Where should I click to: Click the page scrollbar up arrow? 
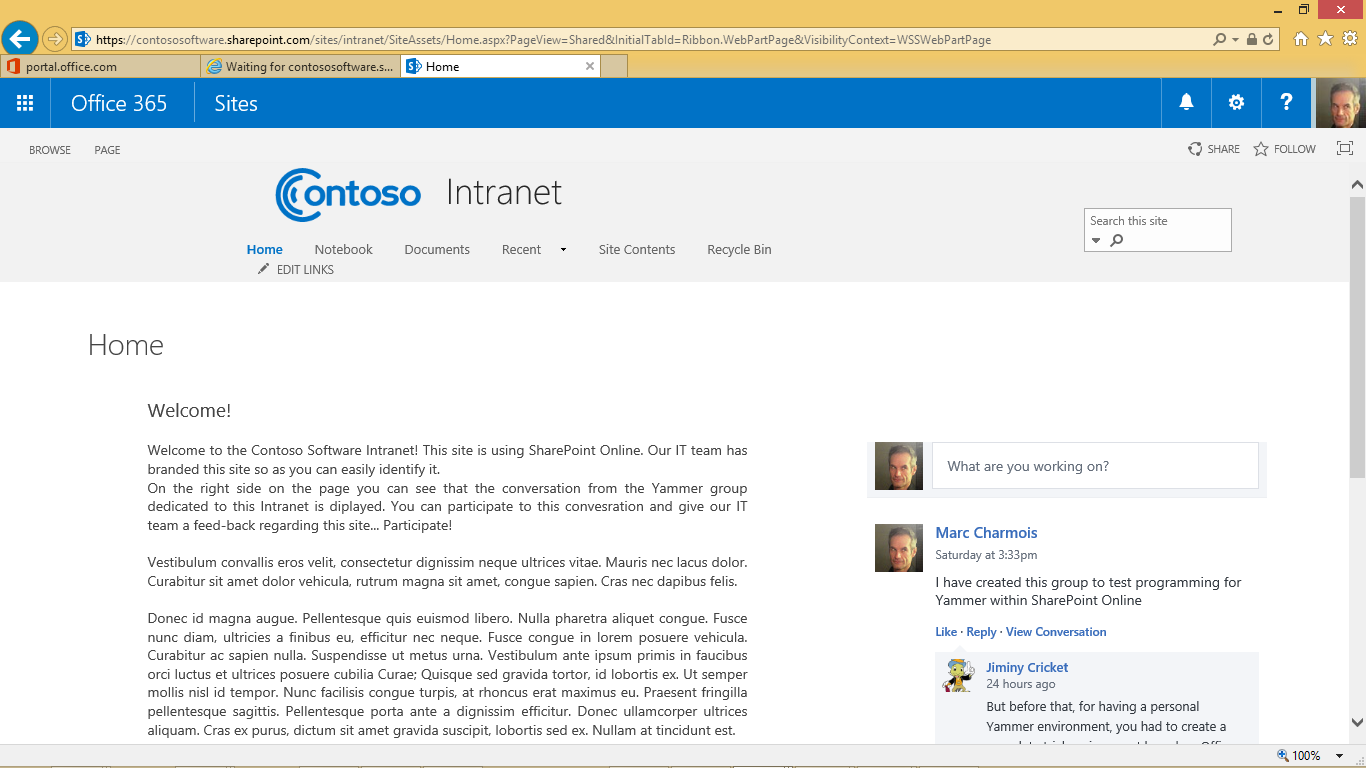pyautogui.click(x=1357, y=185)
